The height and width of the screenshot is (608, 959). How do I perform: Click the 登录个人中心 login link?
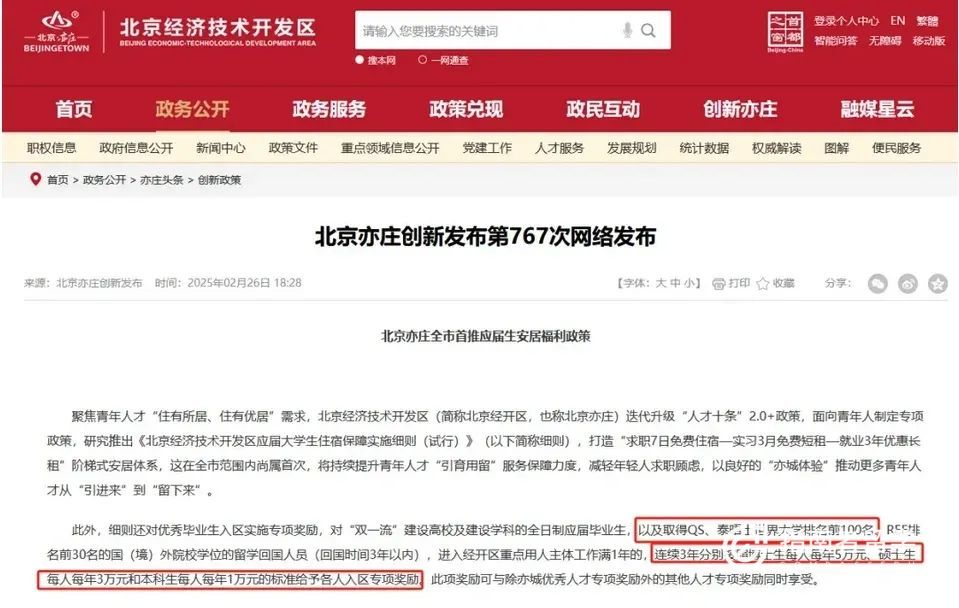(846, 21)
